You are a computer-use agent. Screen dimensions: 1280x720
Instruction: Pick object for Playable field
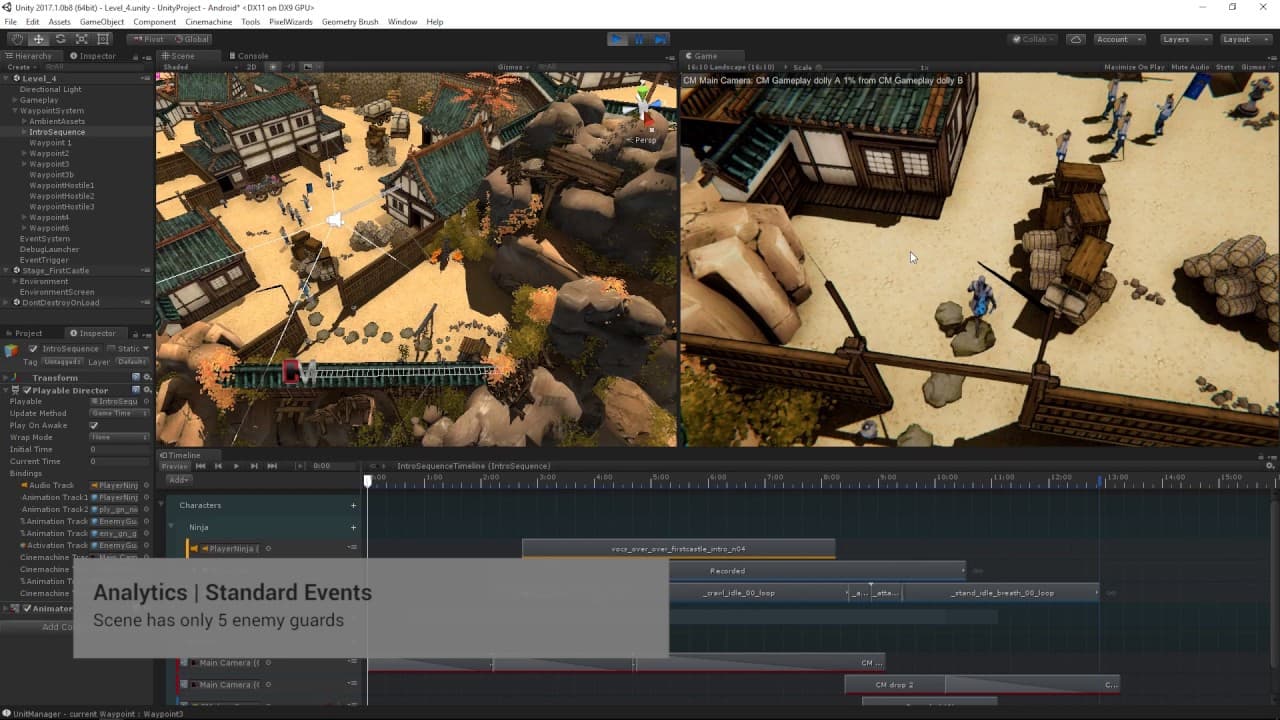(146, 401)
